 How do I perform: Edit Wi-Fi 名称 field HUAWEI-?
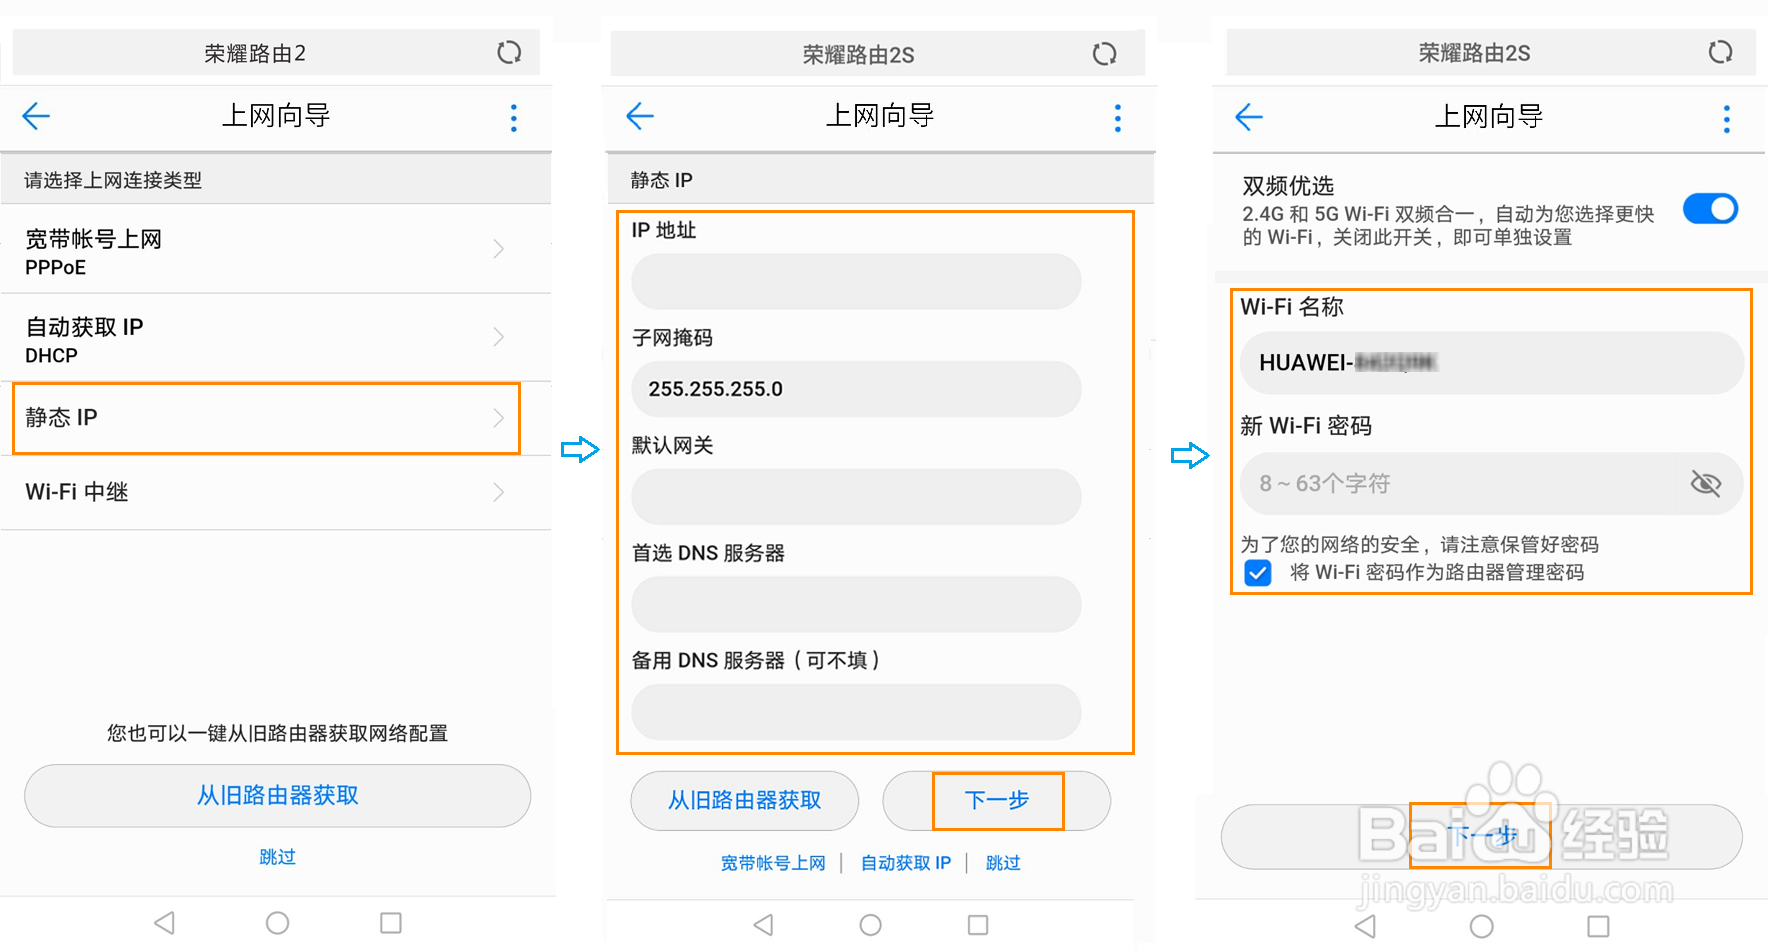coord(1491,363)
